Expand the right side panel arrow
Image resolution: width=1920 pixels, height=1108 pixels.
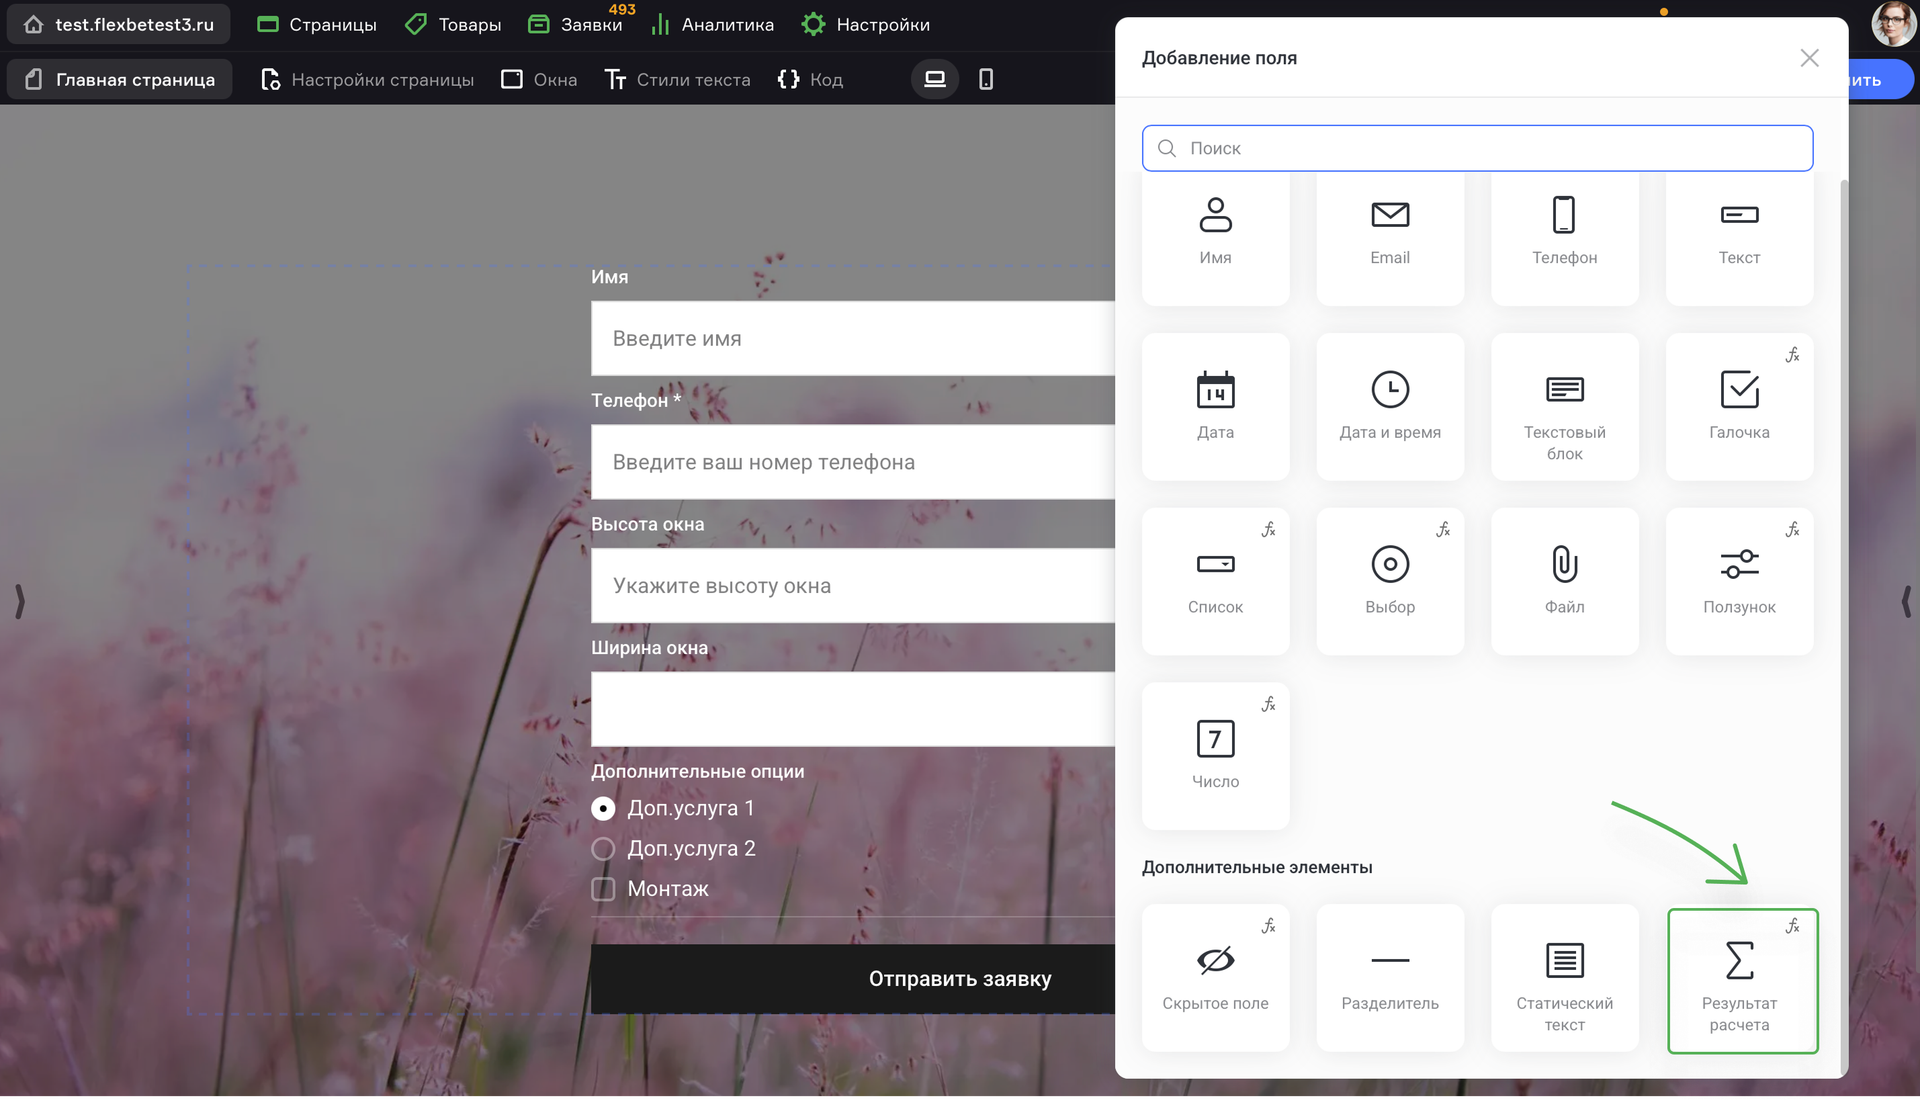1905,601
